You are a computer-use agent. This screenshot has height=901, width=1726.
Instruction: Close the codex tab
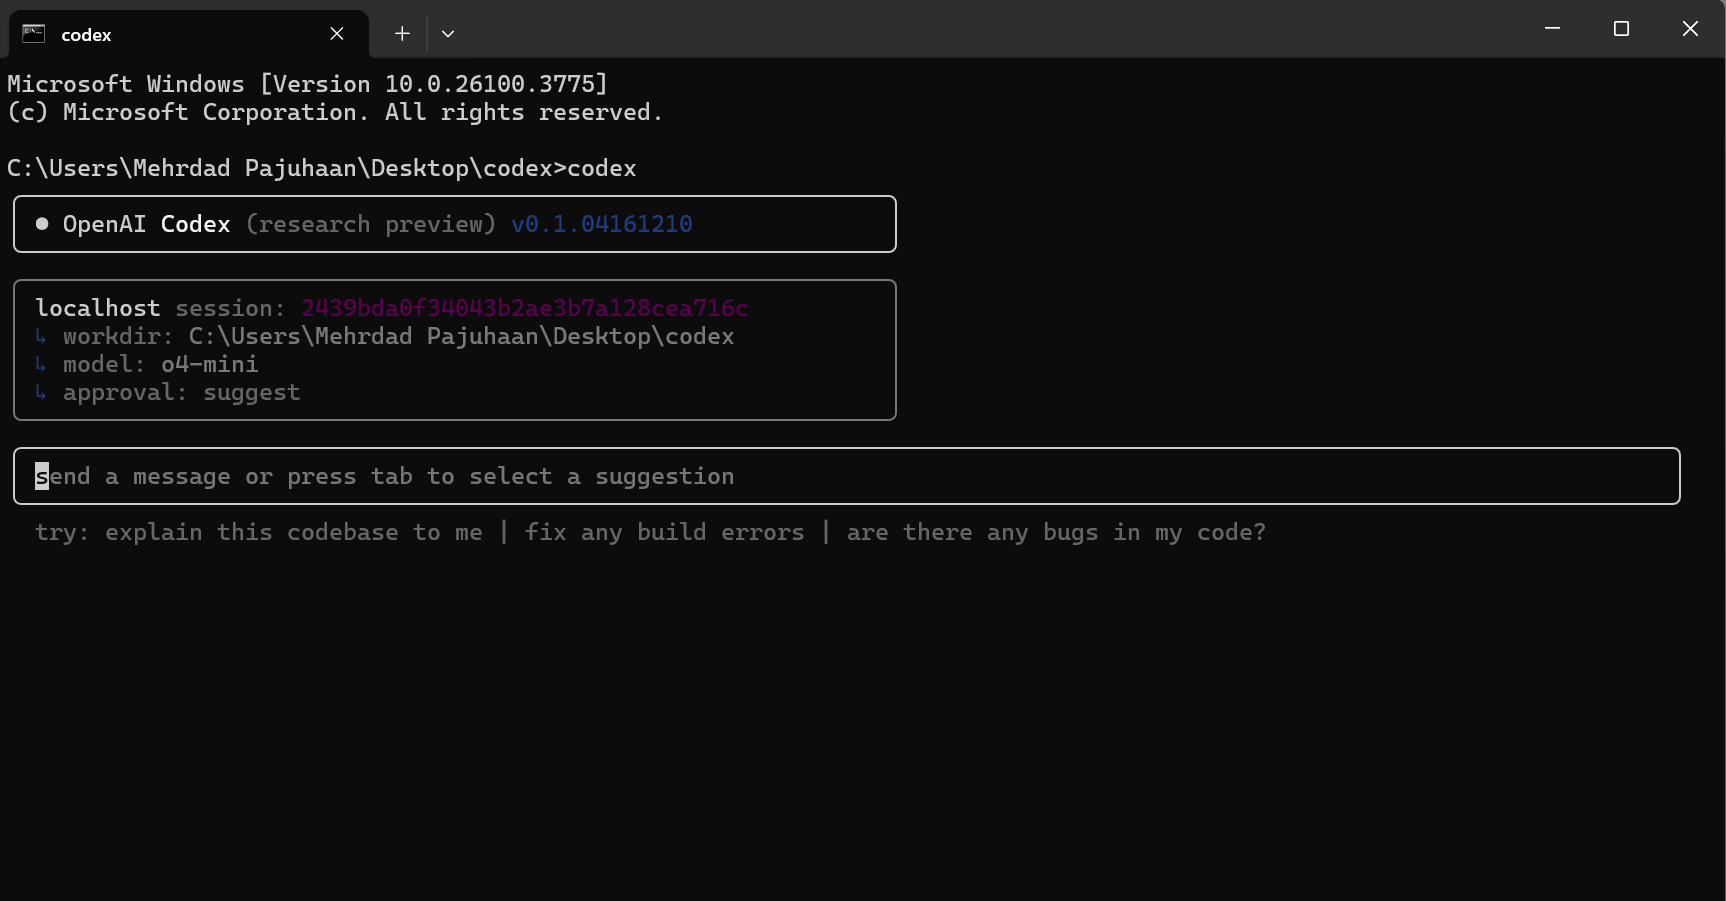337,34
